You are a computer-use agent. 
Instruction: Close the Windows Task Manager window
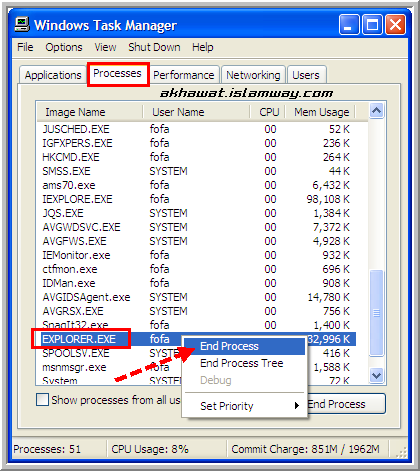(x=395, y=25)
